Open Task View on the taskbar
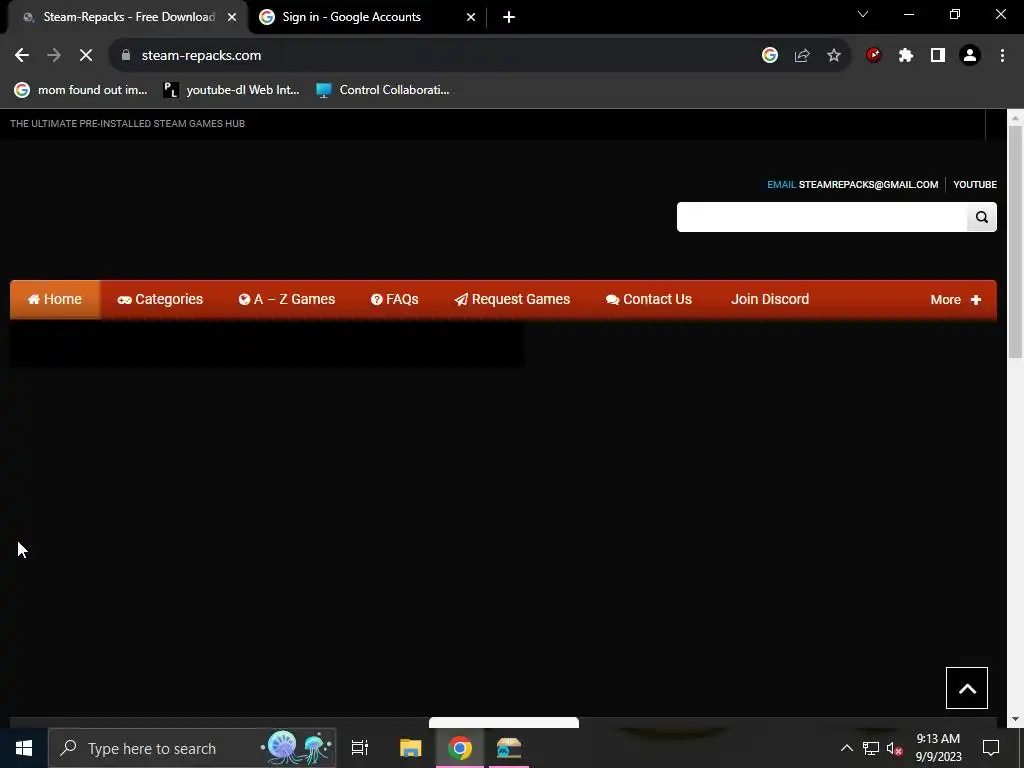 point(360,748)
